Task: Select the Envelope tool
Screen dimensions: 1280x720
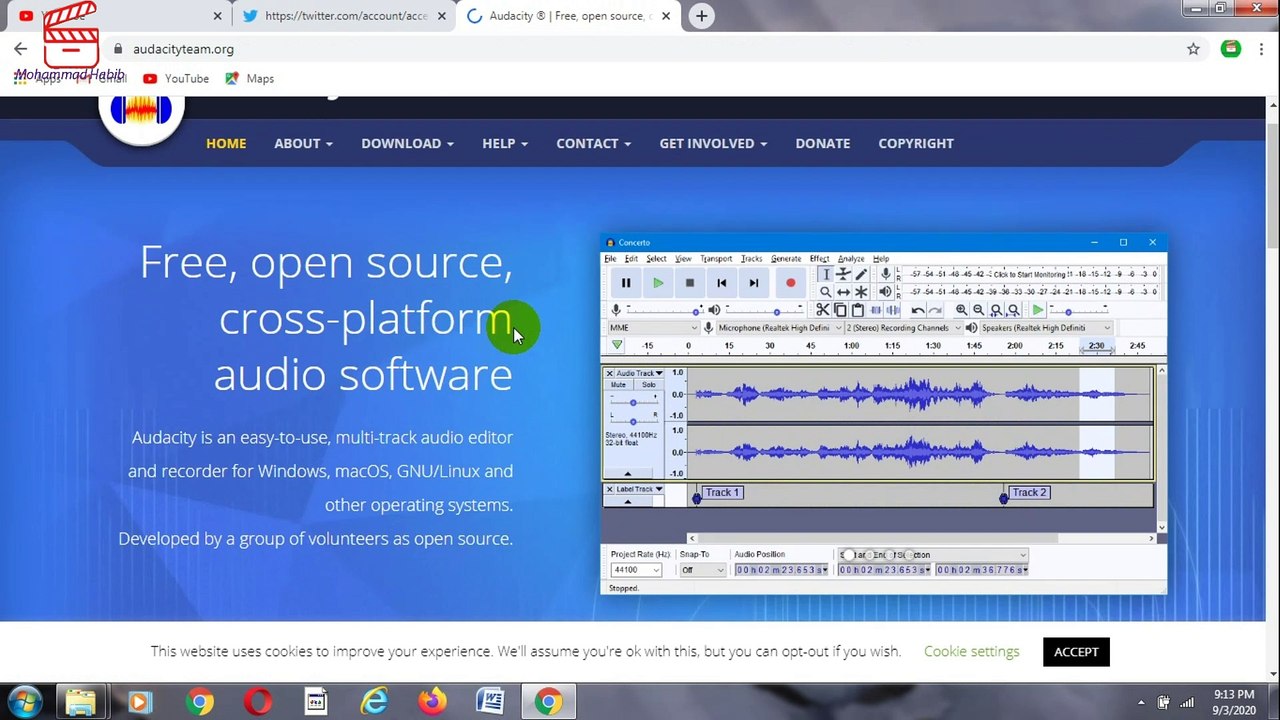Action: (843, 274)
